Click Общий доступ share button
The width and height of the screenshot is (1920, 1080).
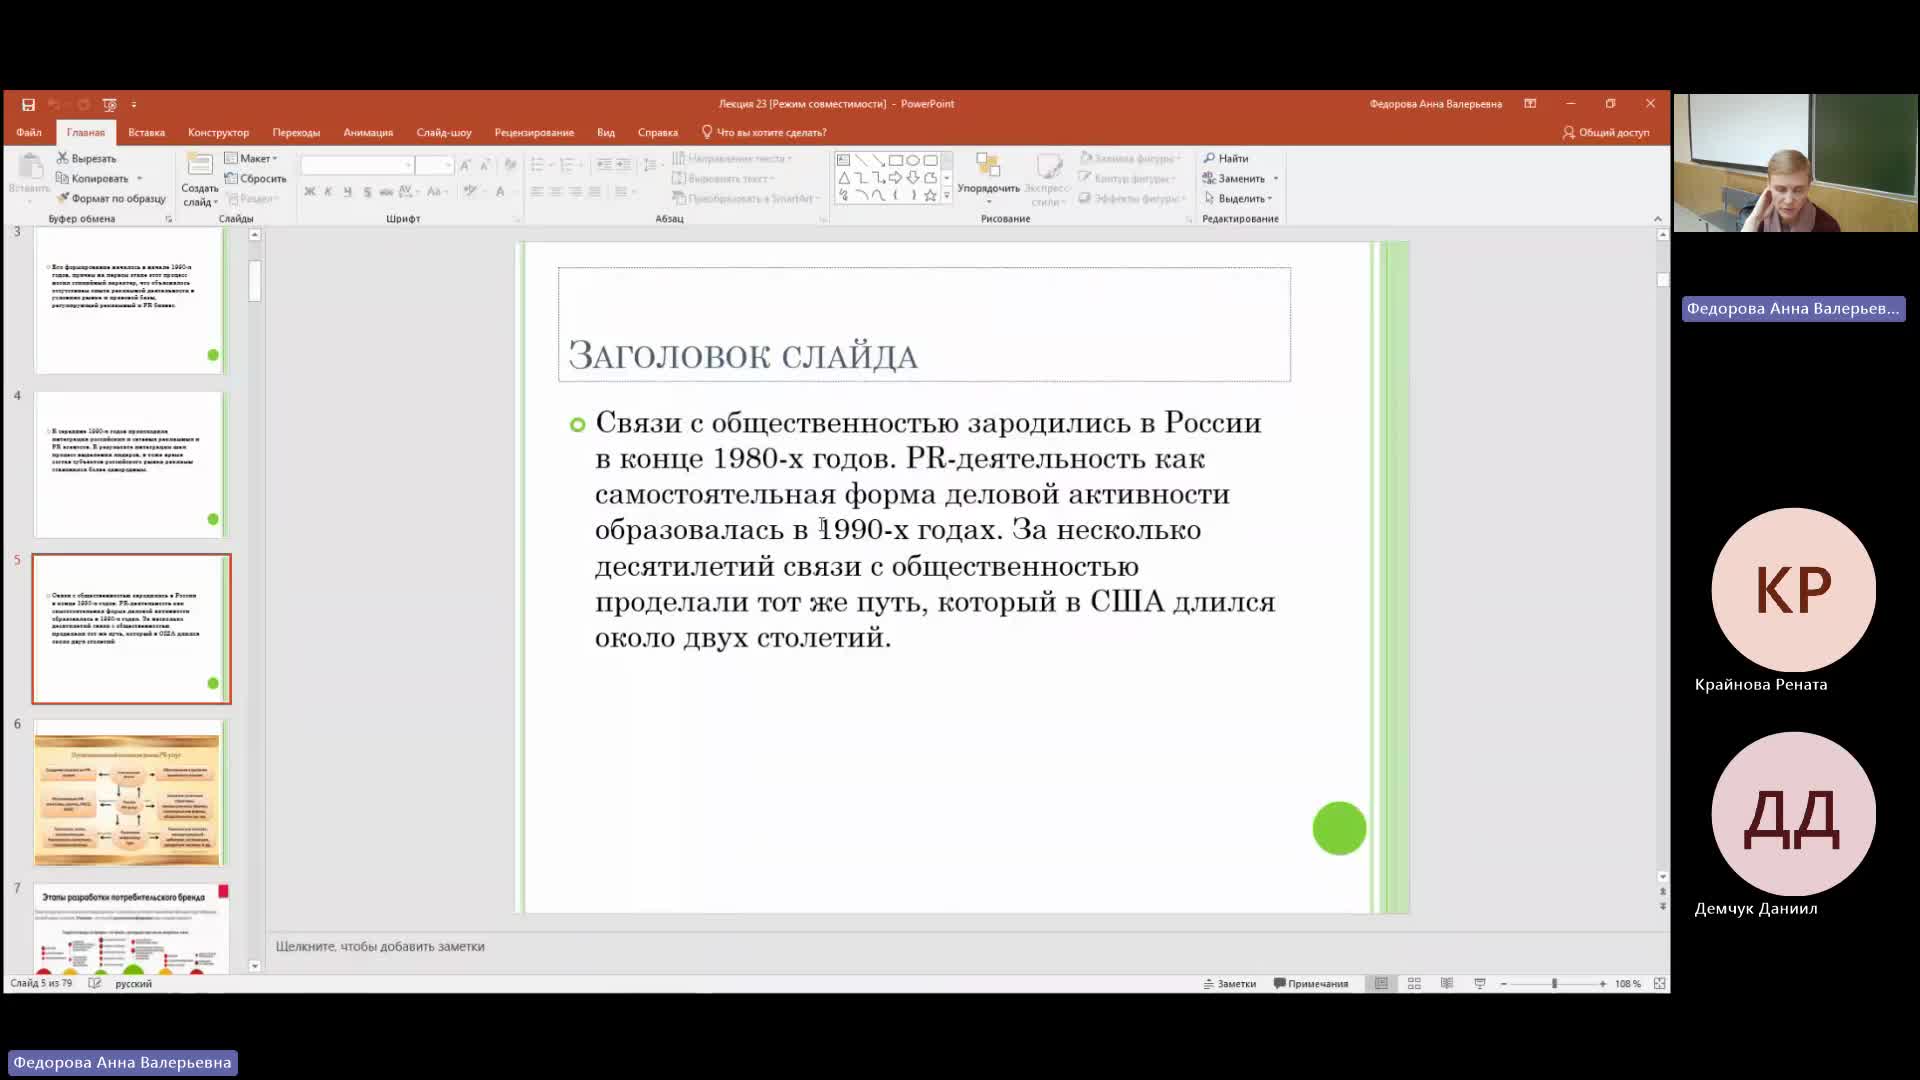click(x=1606, y=132)
